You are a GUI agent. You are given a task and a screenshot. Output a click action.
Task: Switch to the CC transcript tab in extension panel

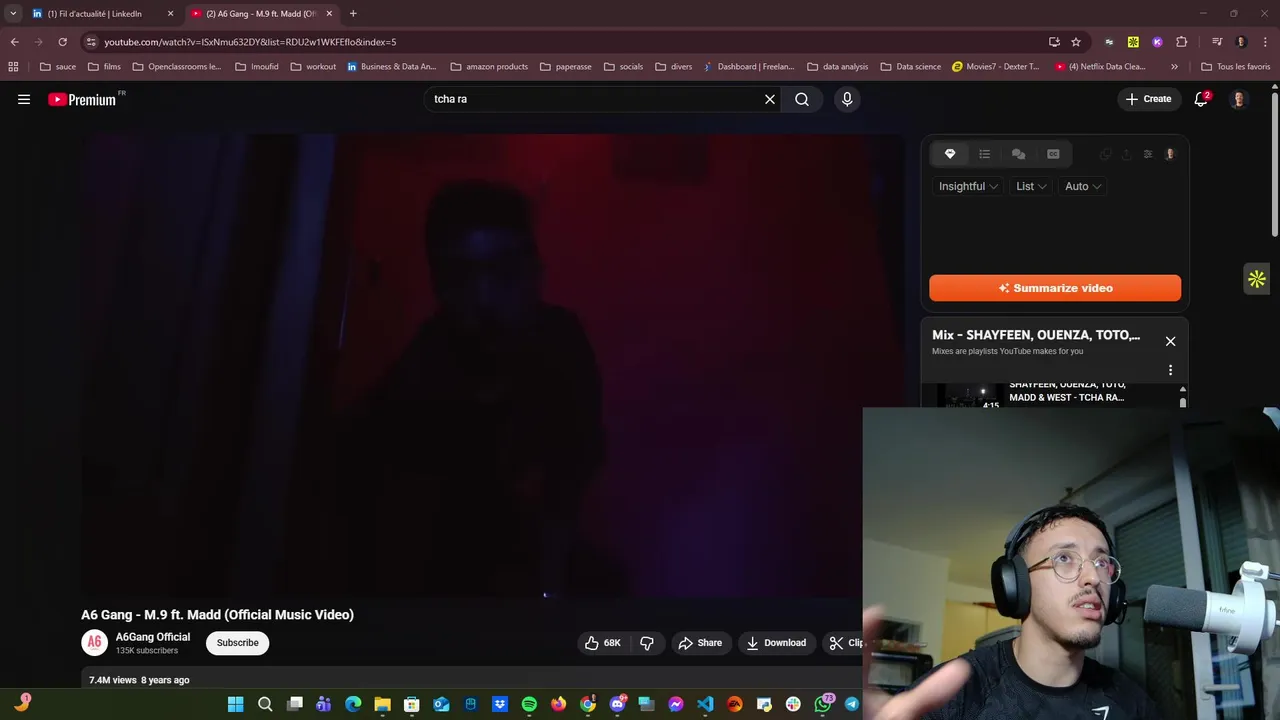(1053, 154)
